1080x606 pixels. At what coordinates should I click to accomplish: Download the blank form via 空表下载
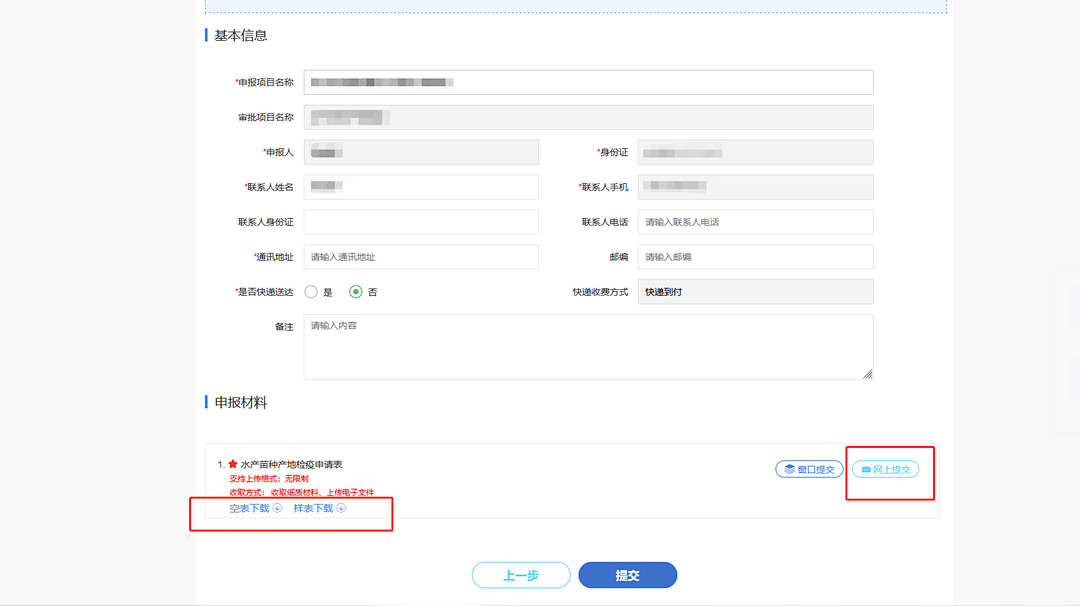pyautogui.click(x=249, y=508)
